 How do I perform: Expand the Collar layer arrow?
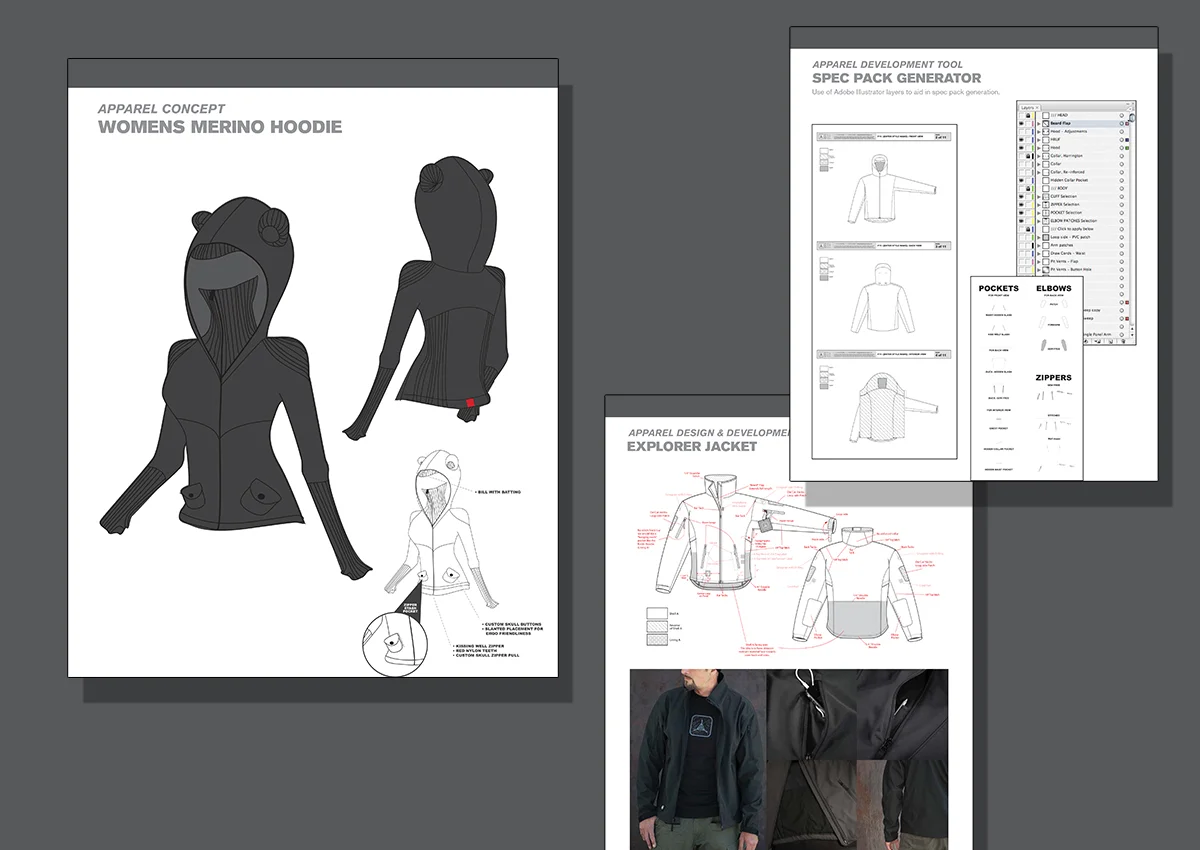(1038, 164)
